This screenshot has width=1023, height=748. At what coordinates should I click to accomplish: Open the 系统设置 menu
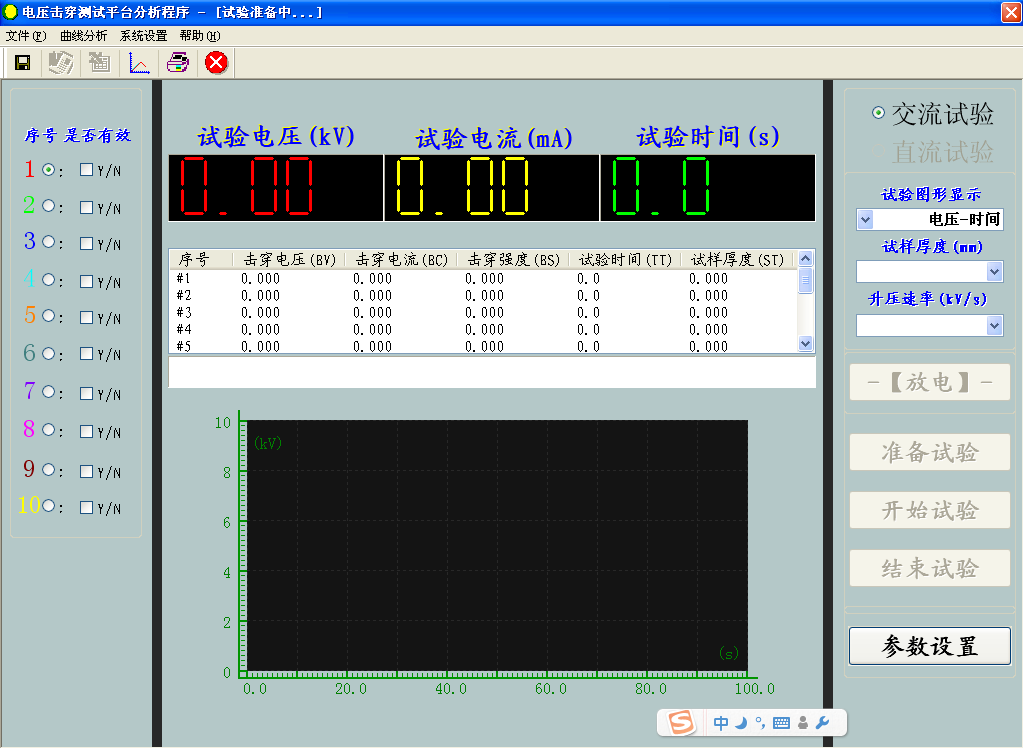[x=143, y=35]
